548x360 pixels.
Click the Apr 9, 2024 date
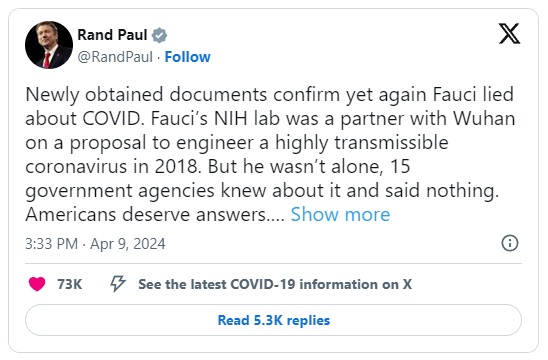(128, 244)
